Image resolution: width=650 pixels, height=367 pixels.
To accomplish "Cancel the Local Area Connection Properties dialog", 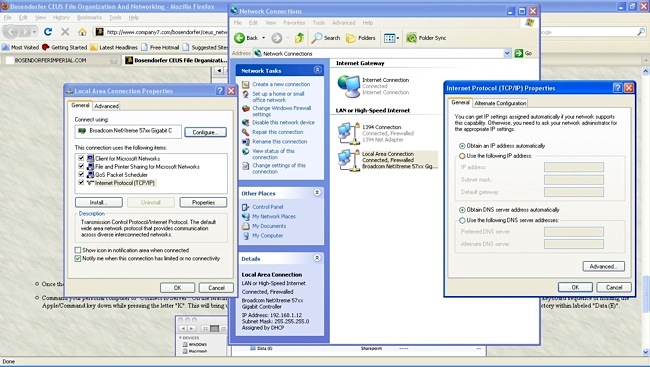I will [216, 287].
